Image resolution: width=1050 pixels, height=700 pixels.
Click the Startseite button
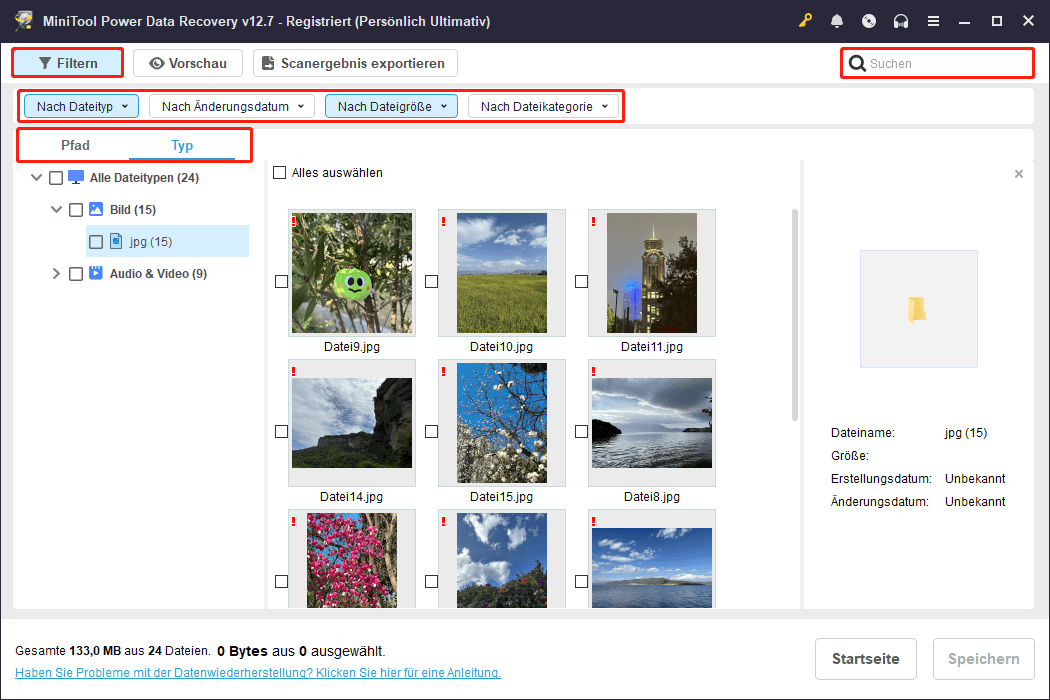(x=865, y=659)
